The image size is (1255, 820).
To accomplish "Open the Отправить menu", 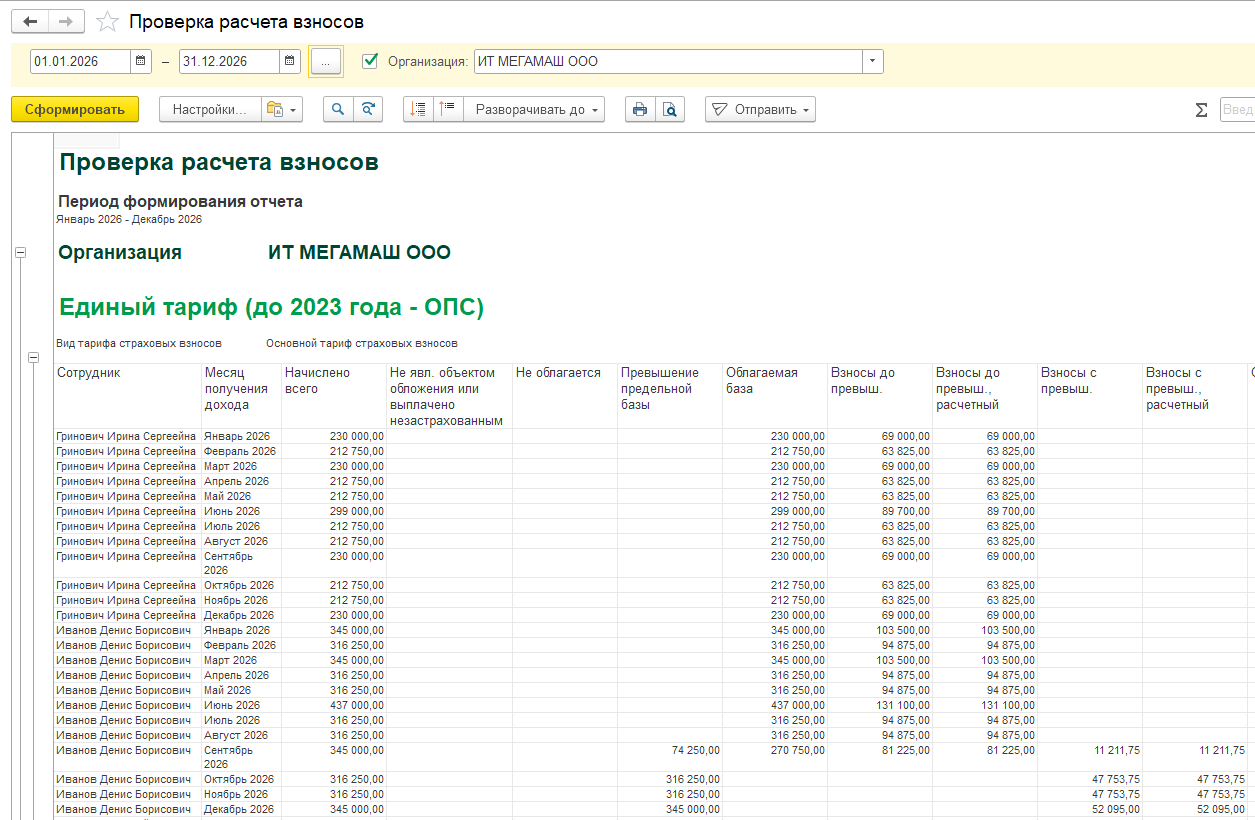I will (x=760, y=110).
